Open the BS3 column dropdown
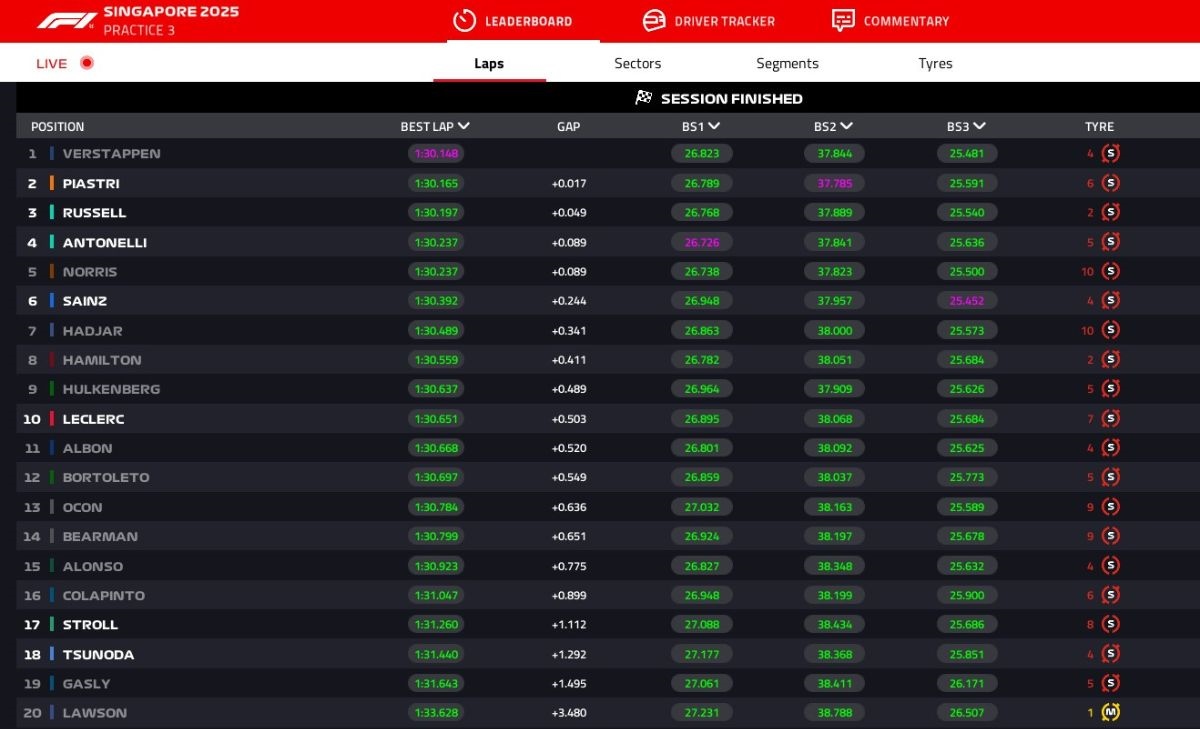Screen dimensions: 1200x729 (979, 127)
